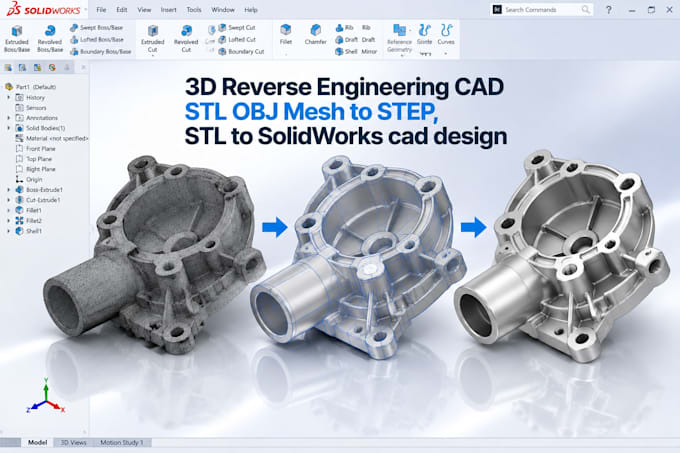Image resolution: width=680 pixels, height=453 pixels.
Task: Open the Tools menu
Action: tap(194, 10)
